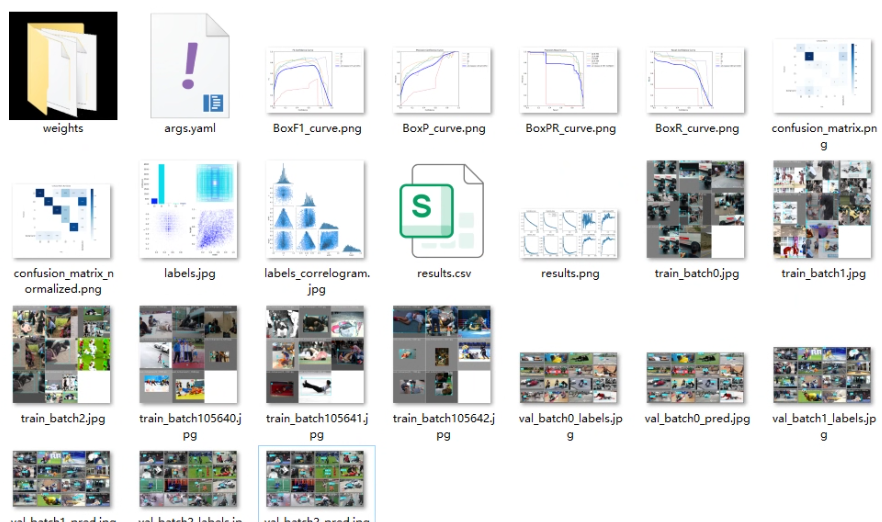Select BoxF1_curve.png thumbnail
This screenshot has height=522, width=882.
coord(315,80)
